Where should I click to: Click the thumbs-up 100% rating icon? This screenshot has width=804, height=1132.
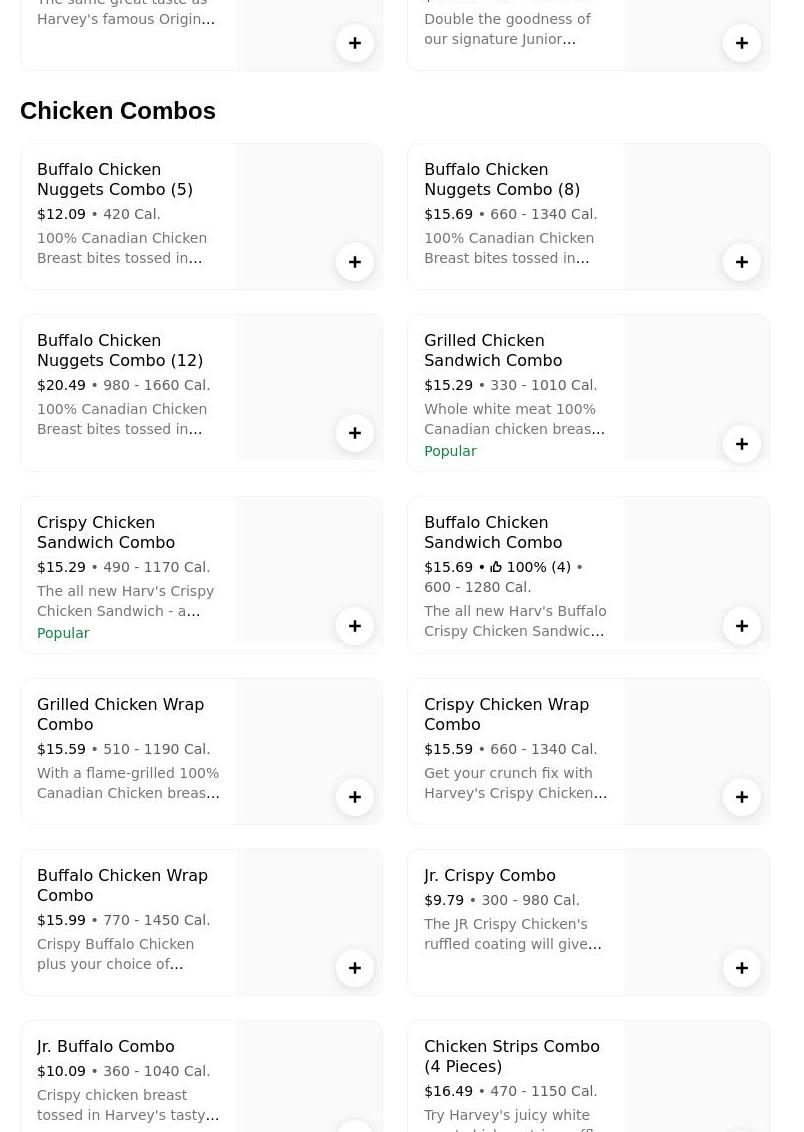point(496,567)
